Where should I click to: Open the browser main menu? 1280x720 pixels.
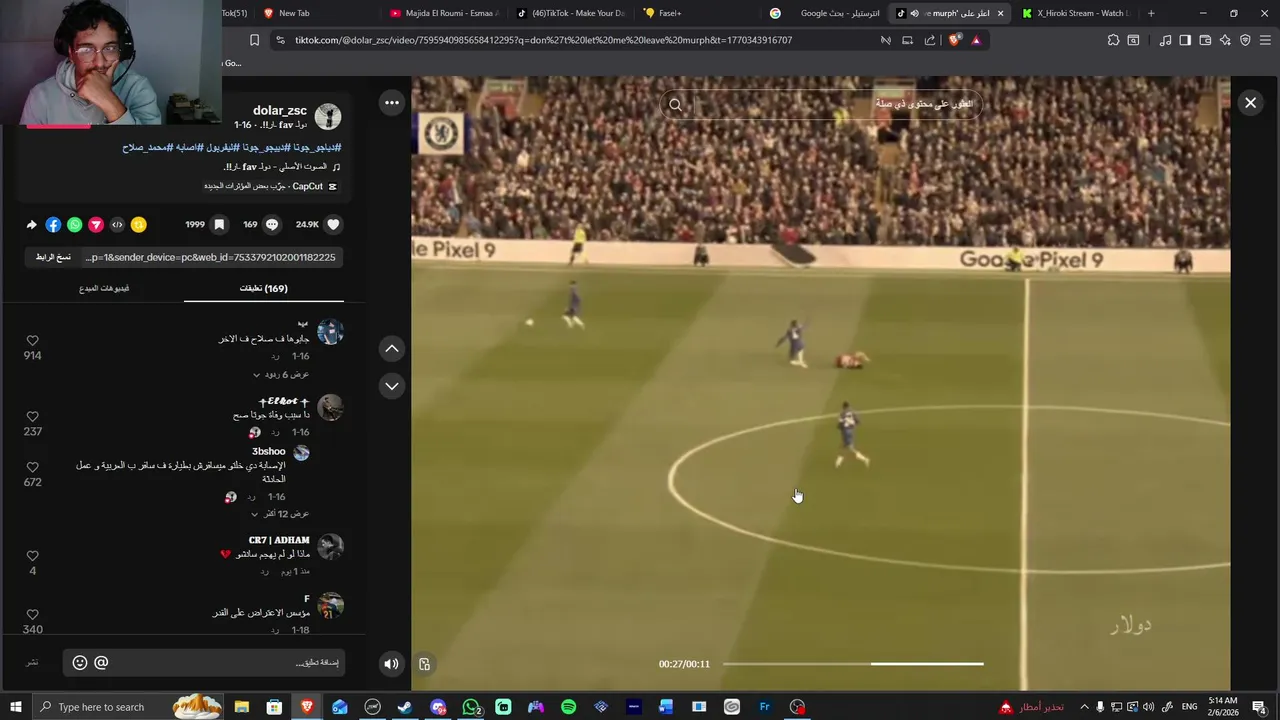tap(1265, 40)
